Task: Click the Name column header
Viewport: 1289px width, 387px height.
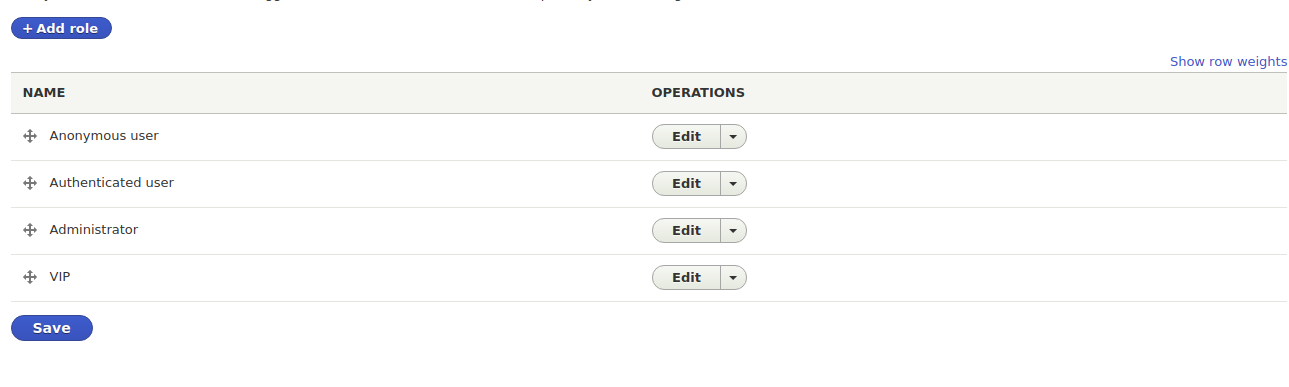Action: point(44,92)
